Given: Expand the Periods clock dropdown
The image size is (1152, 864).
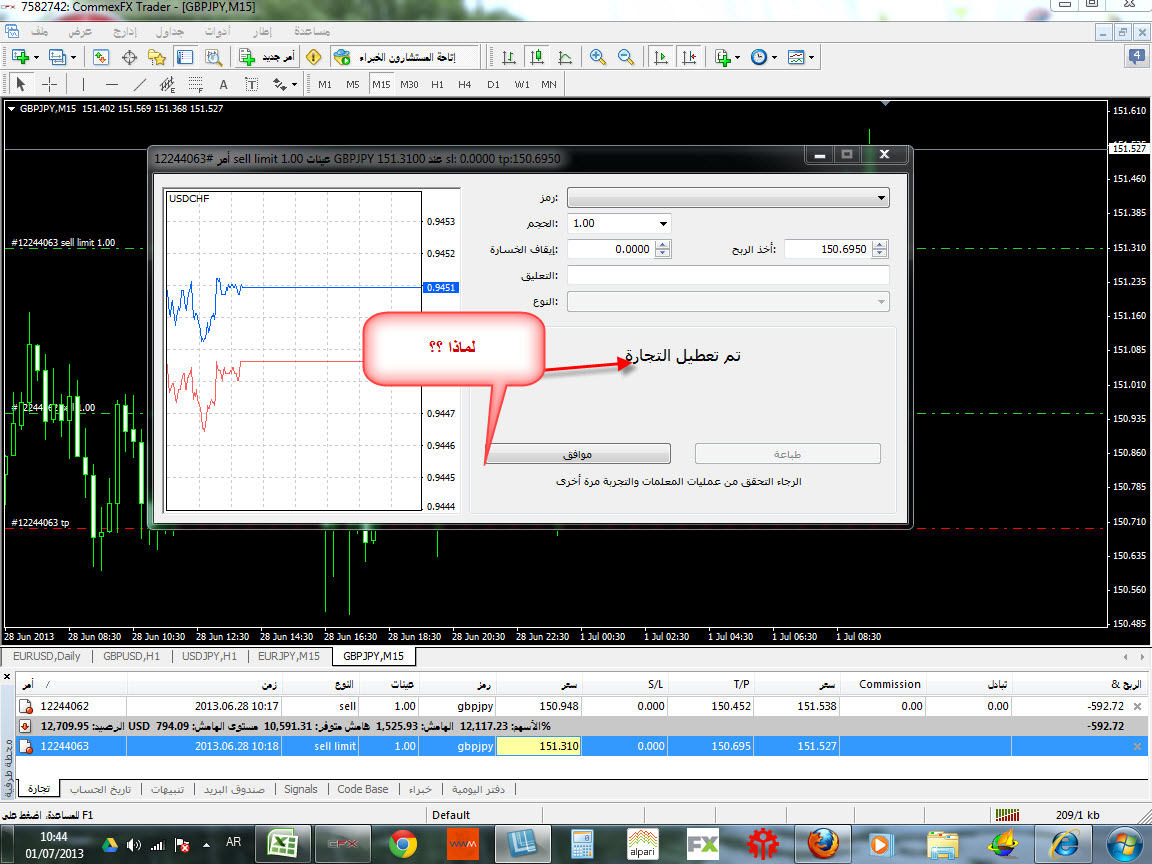Looking at the screenshot, I should point(774,57).
